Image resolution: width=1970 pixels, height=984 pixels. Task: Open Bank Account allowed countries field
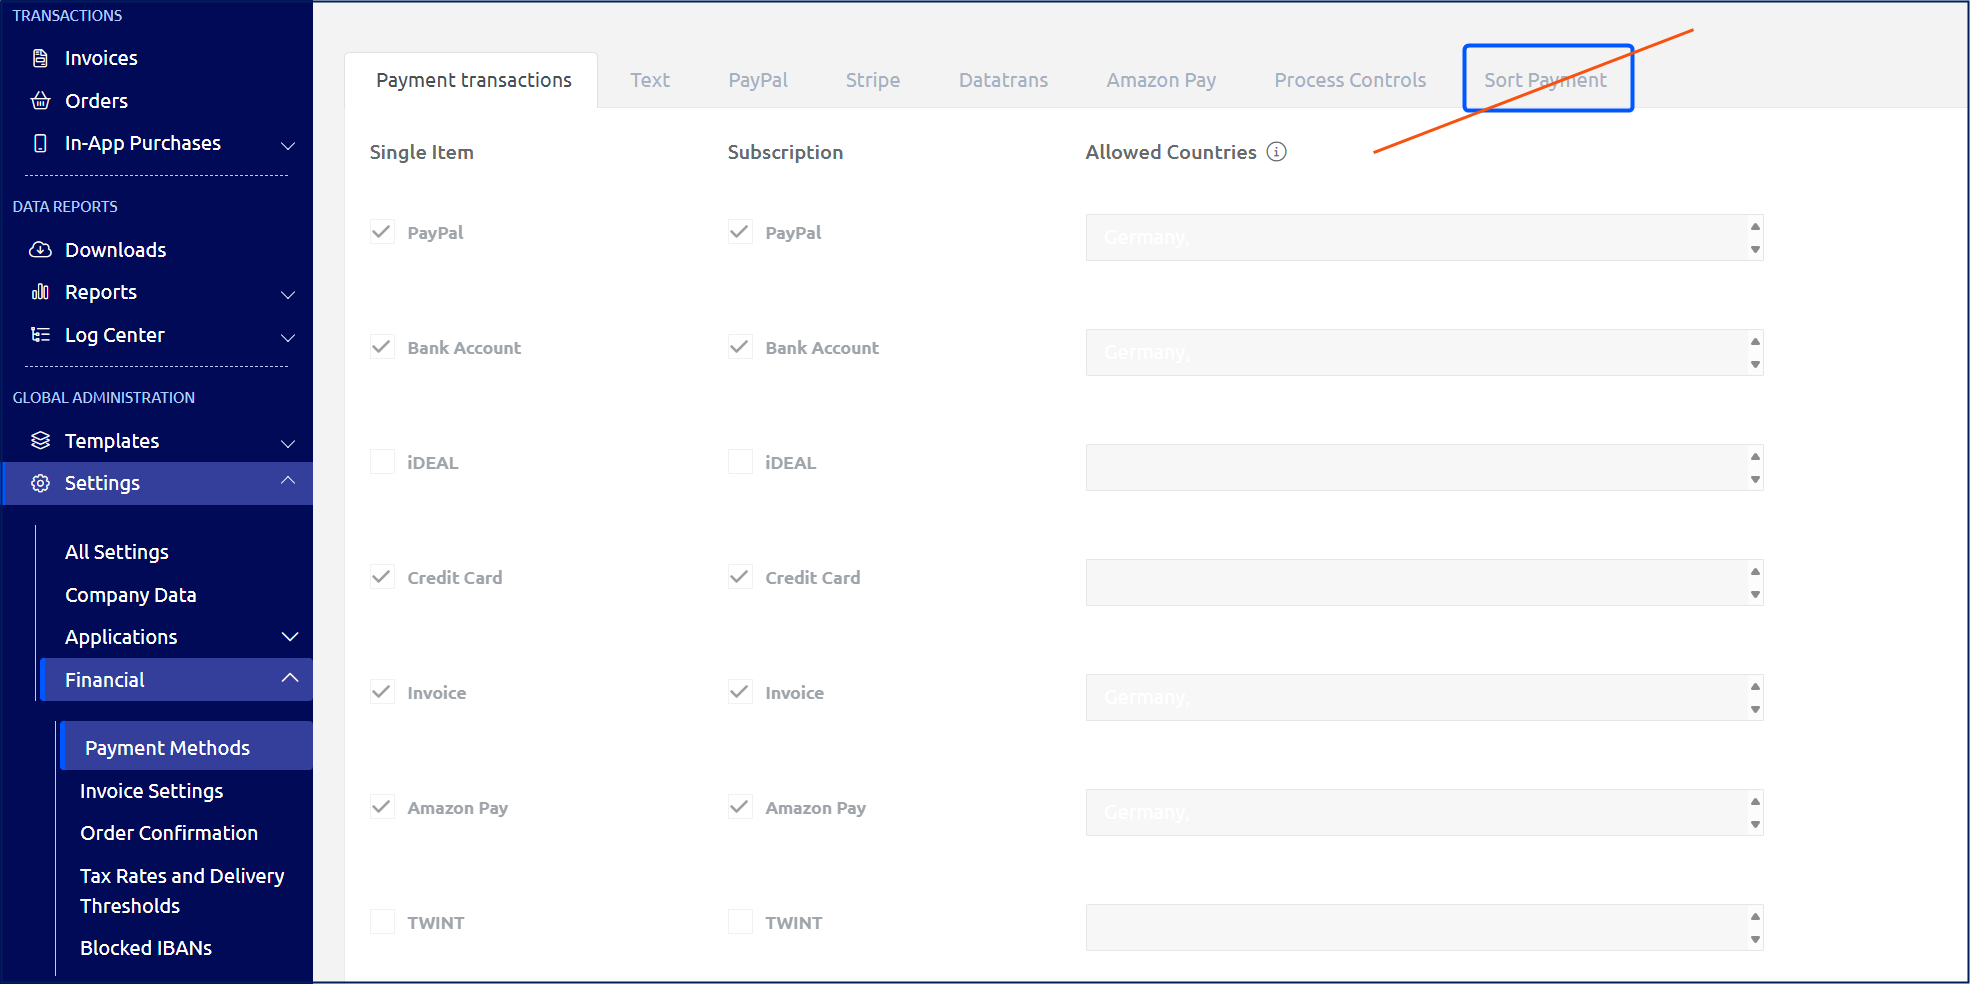tap(1424, 352)
